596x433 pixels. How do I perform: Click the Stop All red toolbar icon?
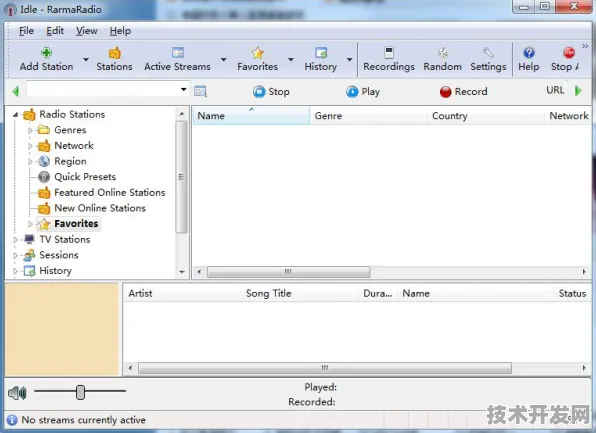569,52
